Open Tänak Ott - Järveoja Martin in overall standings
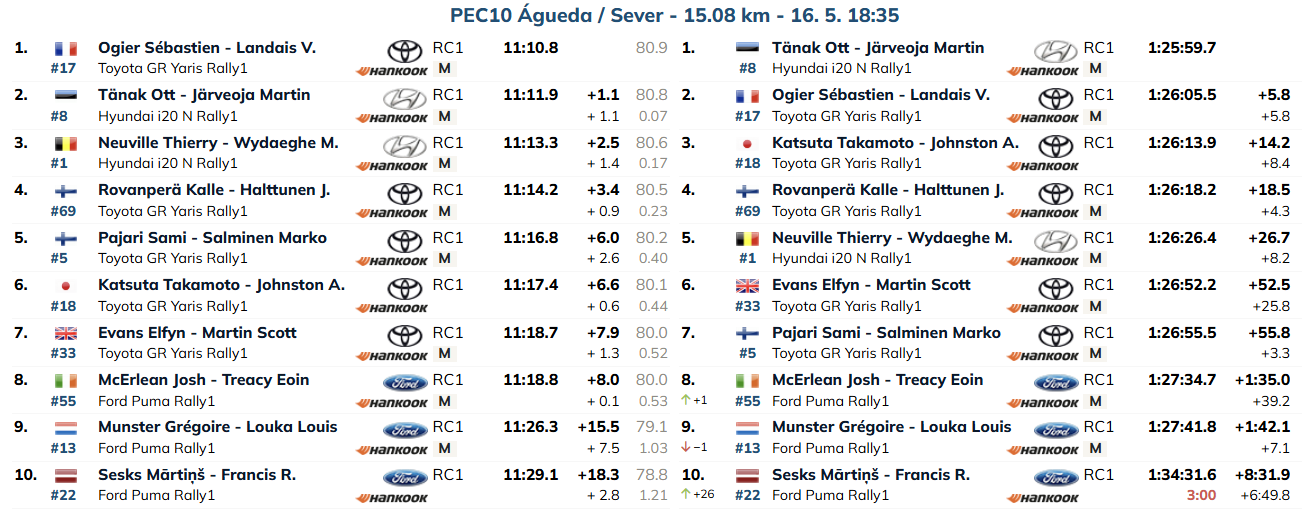The width and height of the screenshot is (1302, 515). coord(878,48)
